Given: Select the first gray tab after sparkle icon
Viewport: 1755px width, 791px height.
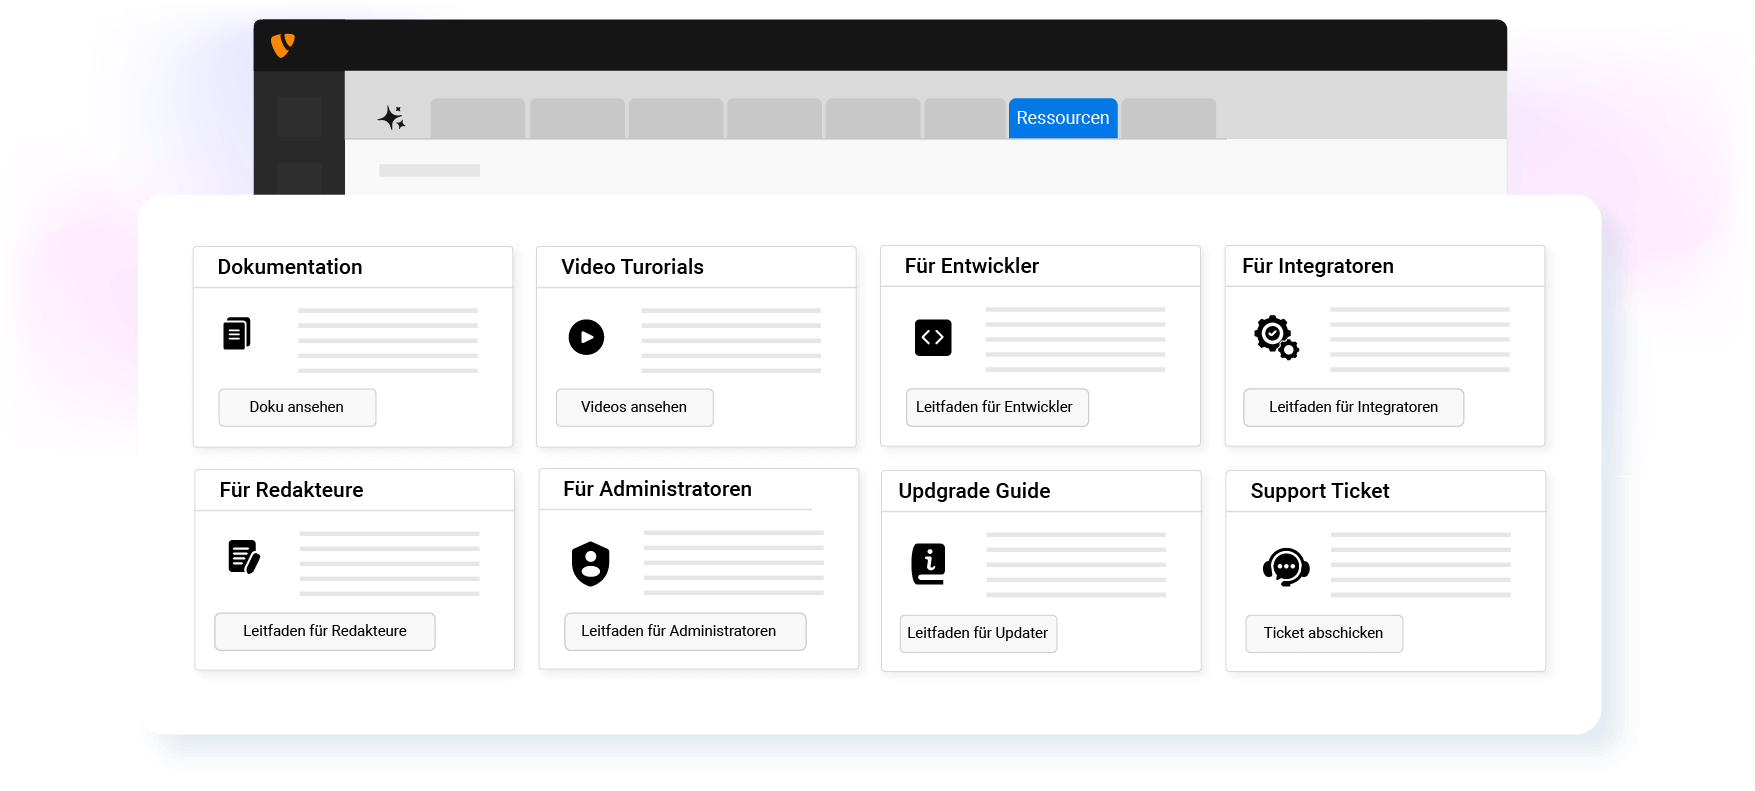Looking at the screenshot, I should pos(478,118).
